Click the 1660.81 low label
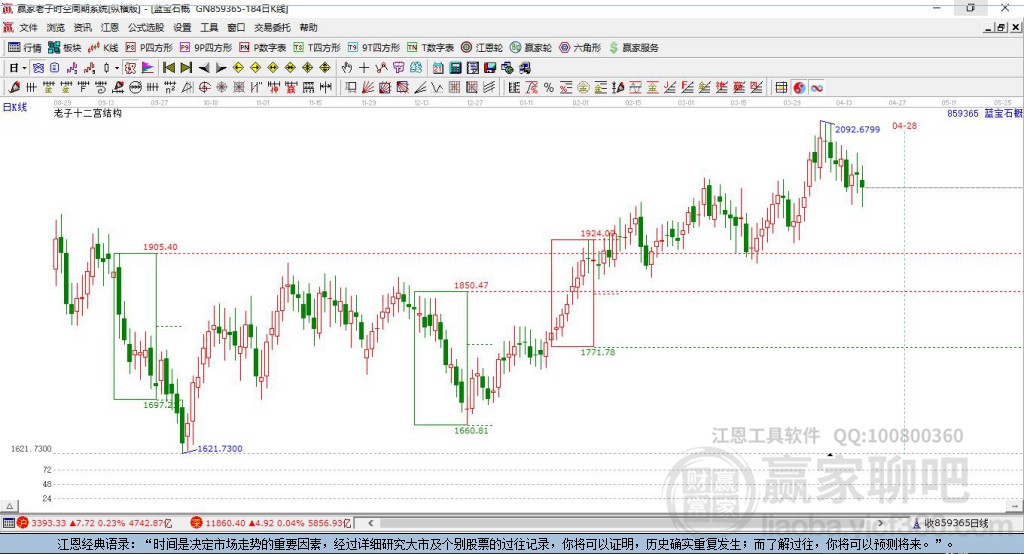The height and width of the screenshot is (554, 1024). [471, 431]
